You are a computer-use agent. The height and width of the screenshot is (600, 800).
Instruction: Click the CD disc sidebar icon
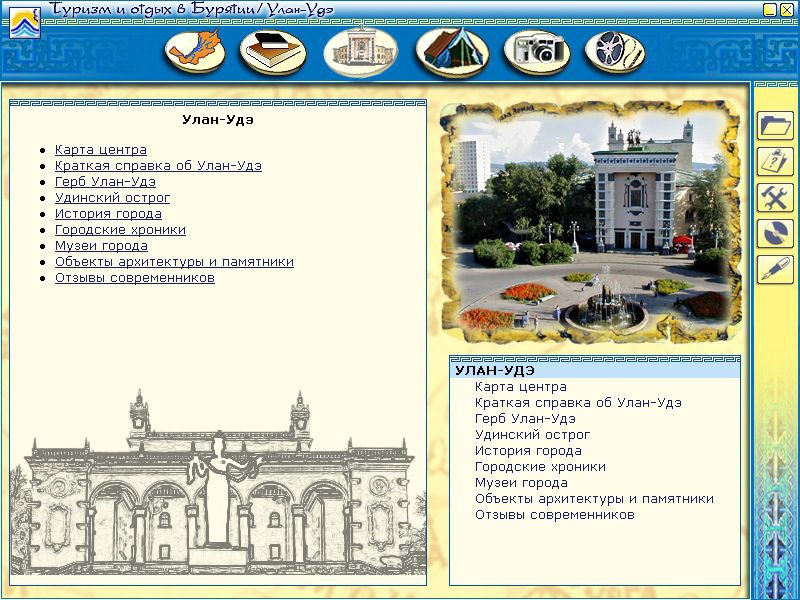[x=775, y=234]
